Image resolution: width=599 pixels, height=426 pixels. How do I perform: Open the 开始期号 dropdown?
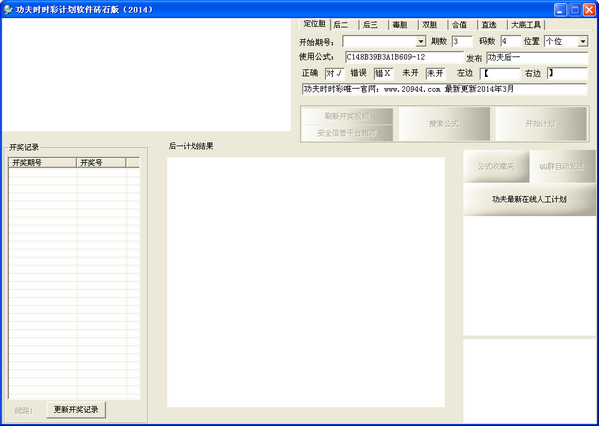421,41
